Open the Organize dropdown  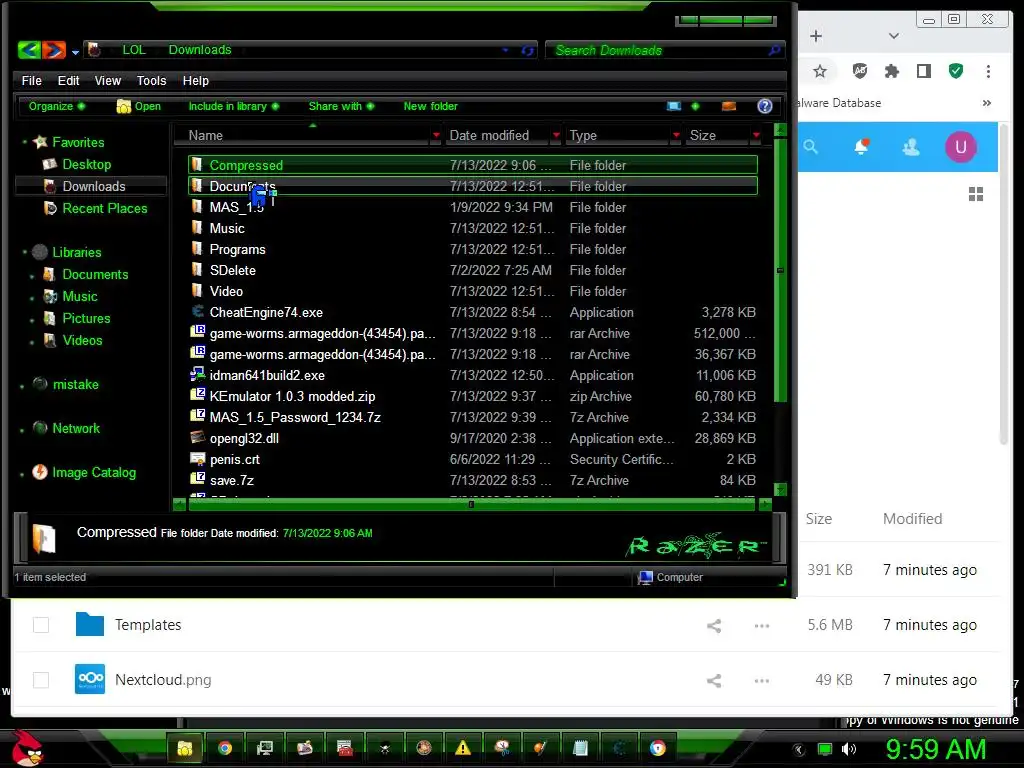pyautogui.click(x=57, y=106)
